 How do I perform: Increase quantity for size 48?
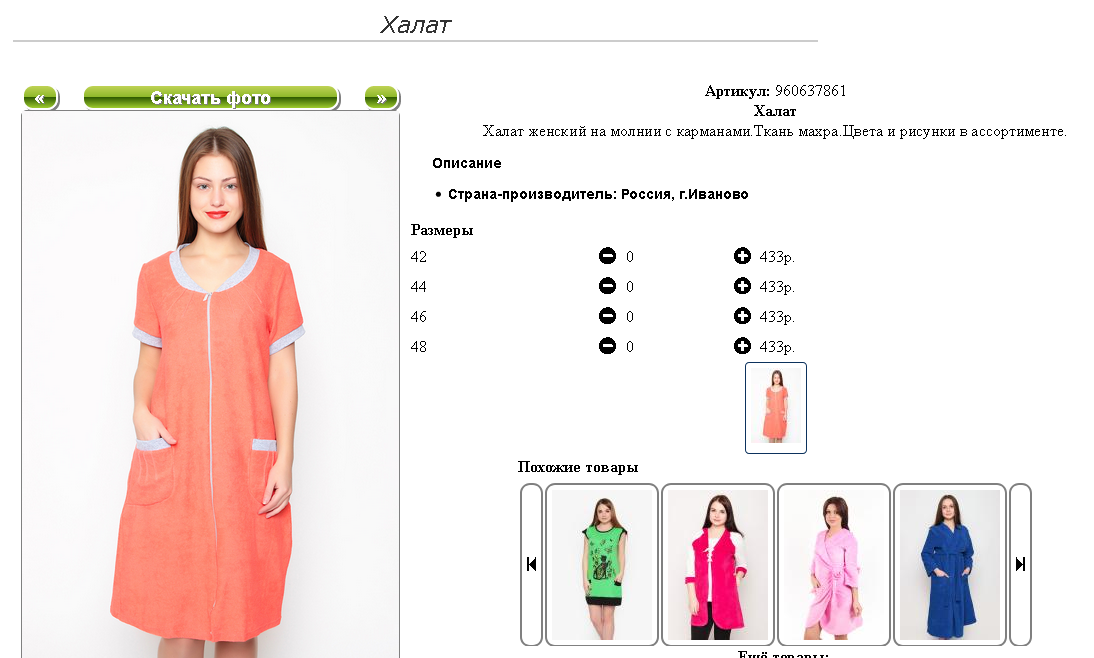(742, 346)
